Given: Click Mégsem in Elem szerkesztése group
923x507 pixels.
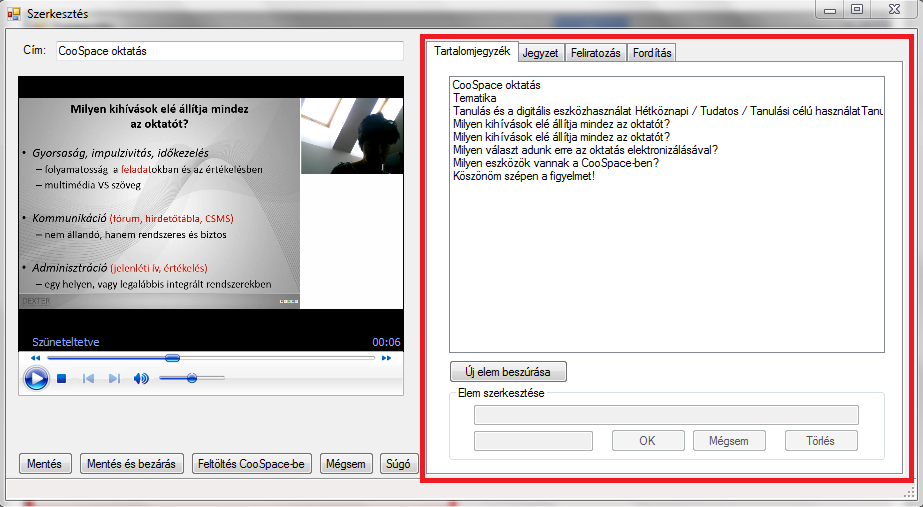Looking at the screenshot, I should pyautogui.click(x=729, y=440).
